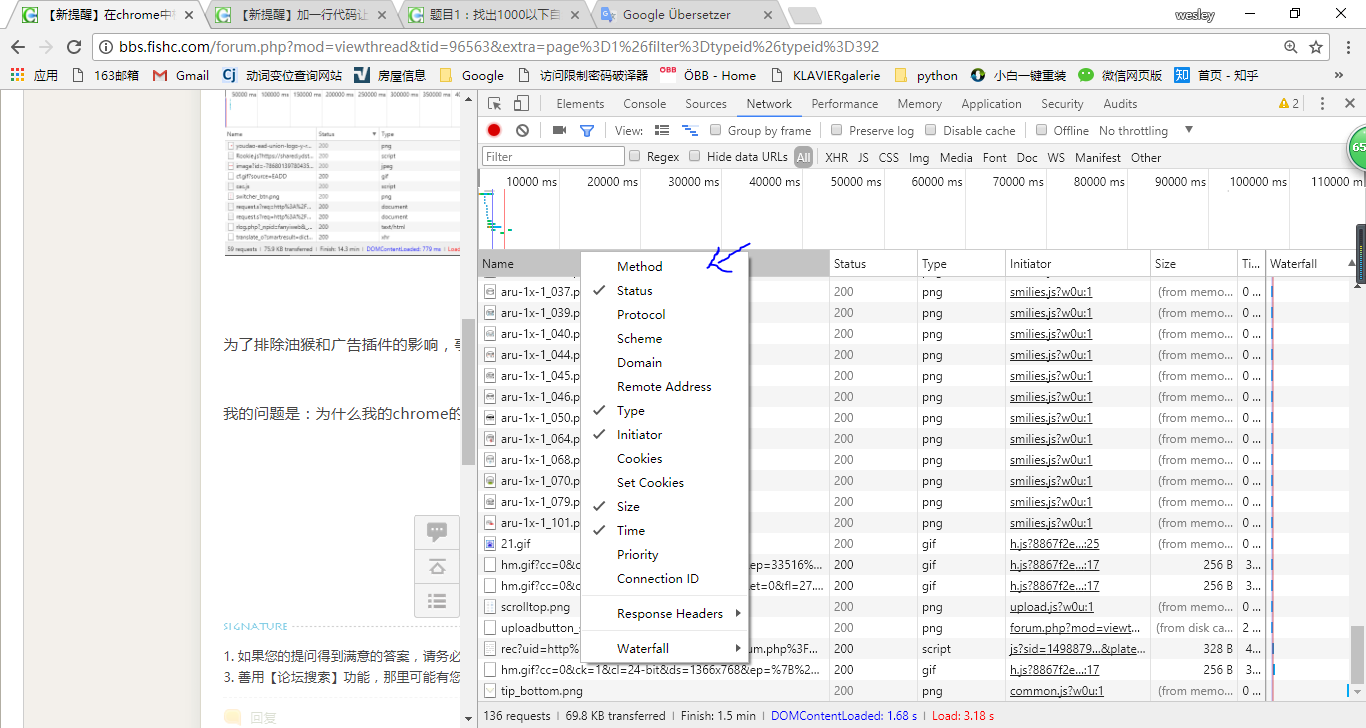Close the DevTools panel

pos(1348,104)
